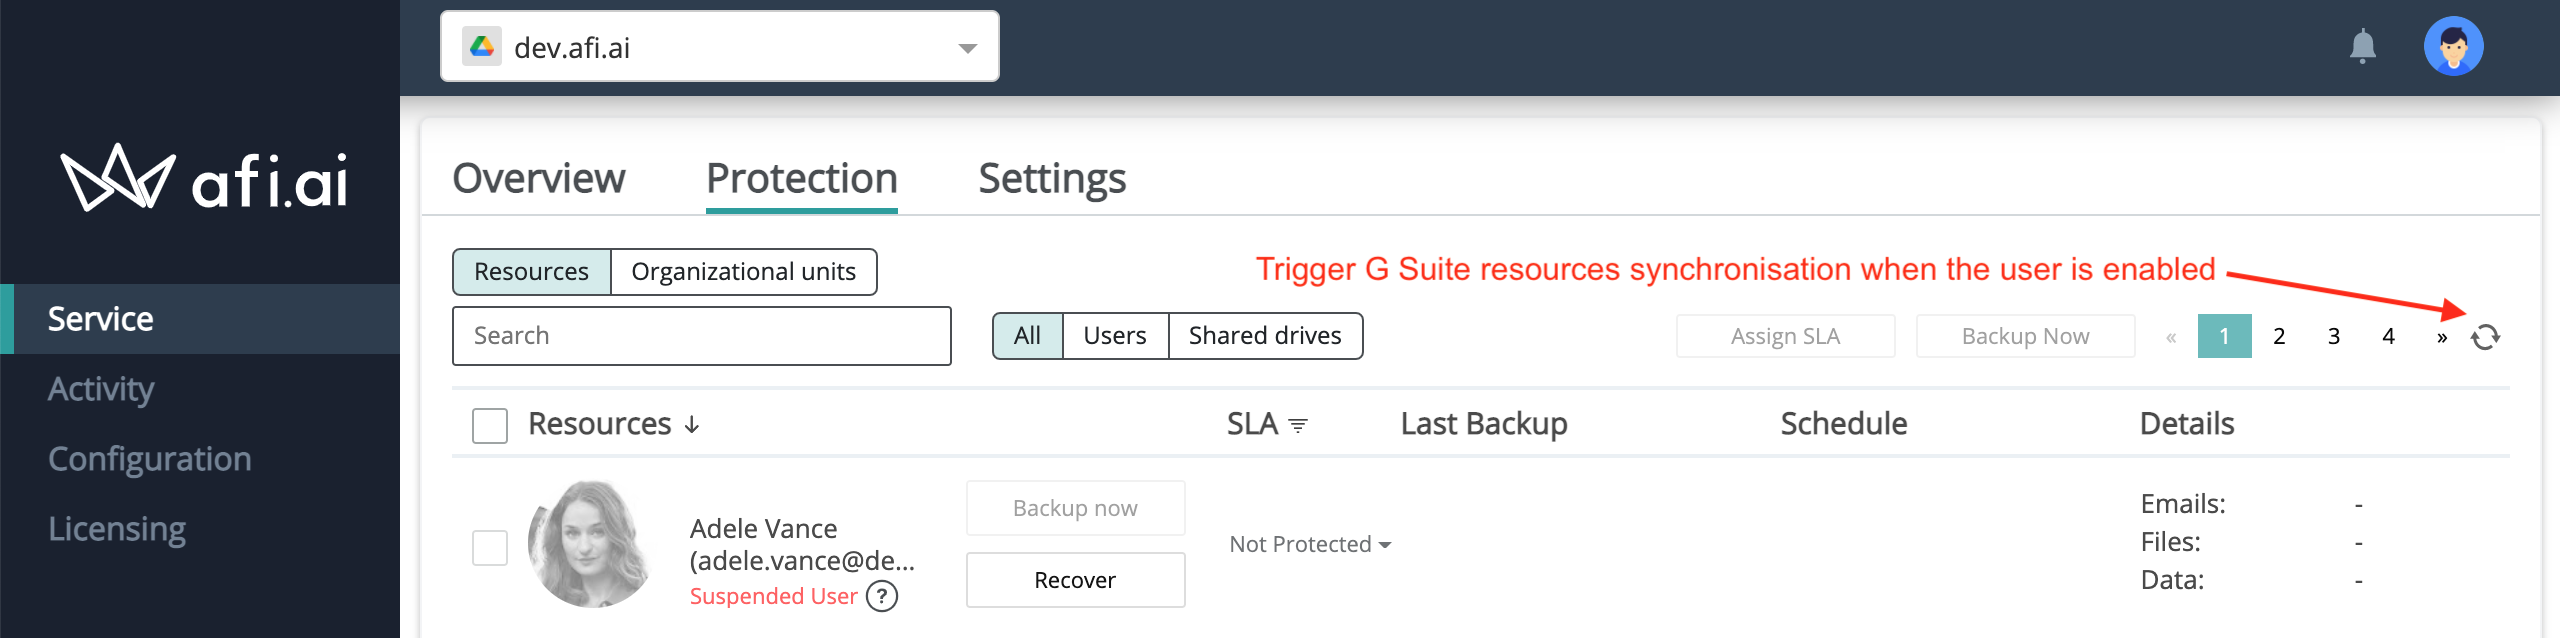This screenshot has height=638, width=2560.
Task: Click the Google Drive icon in domain selector
Action: [483, 46]
